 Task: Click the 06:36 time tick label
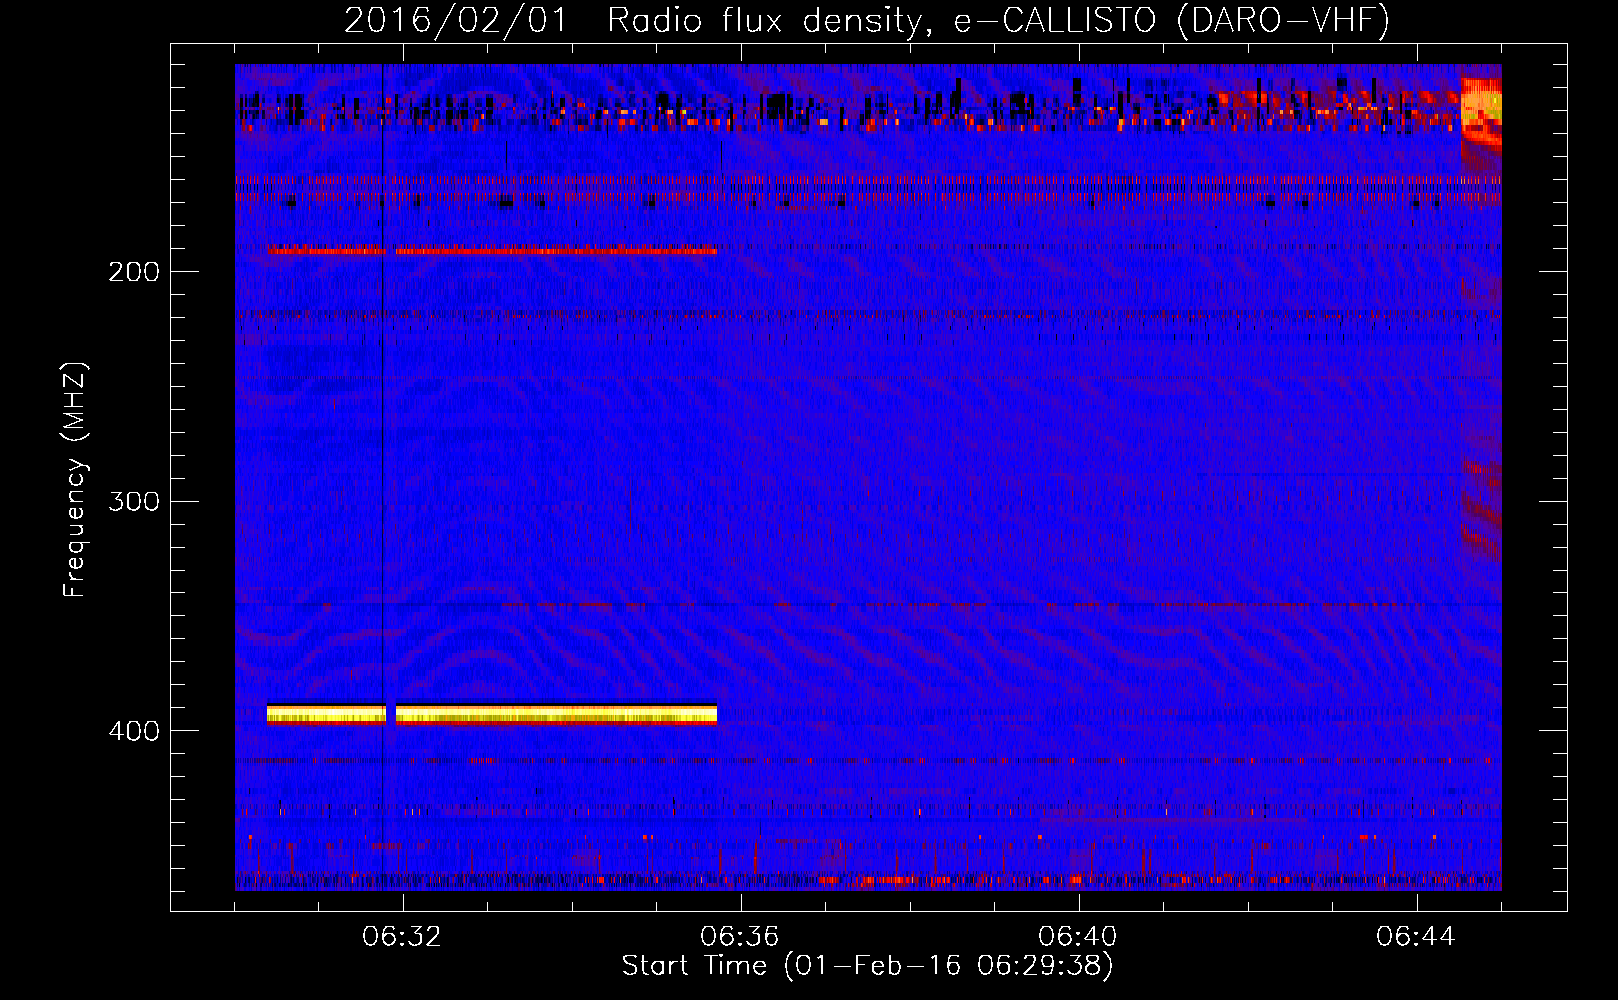click(x=740, y=937)
